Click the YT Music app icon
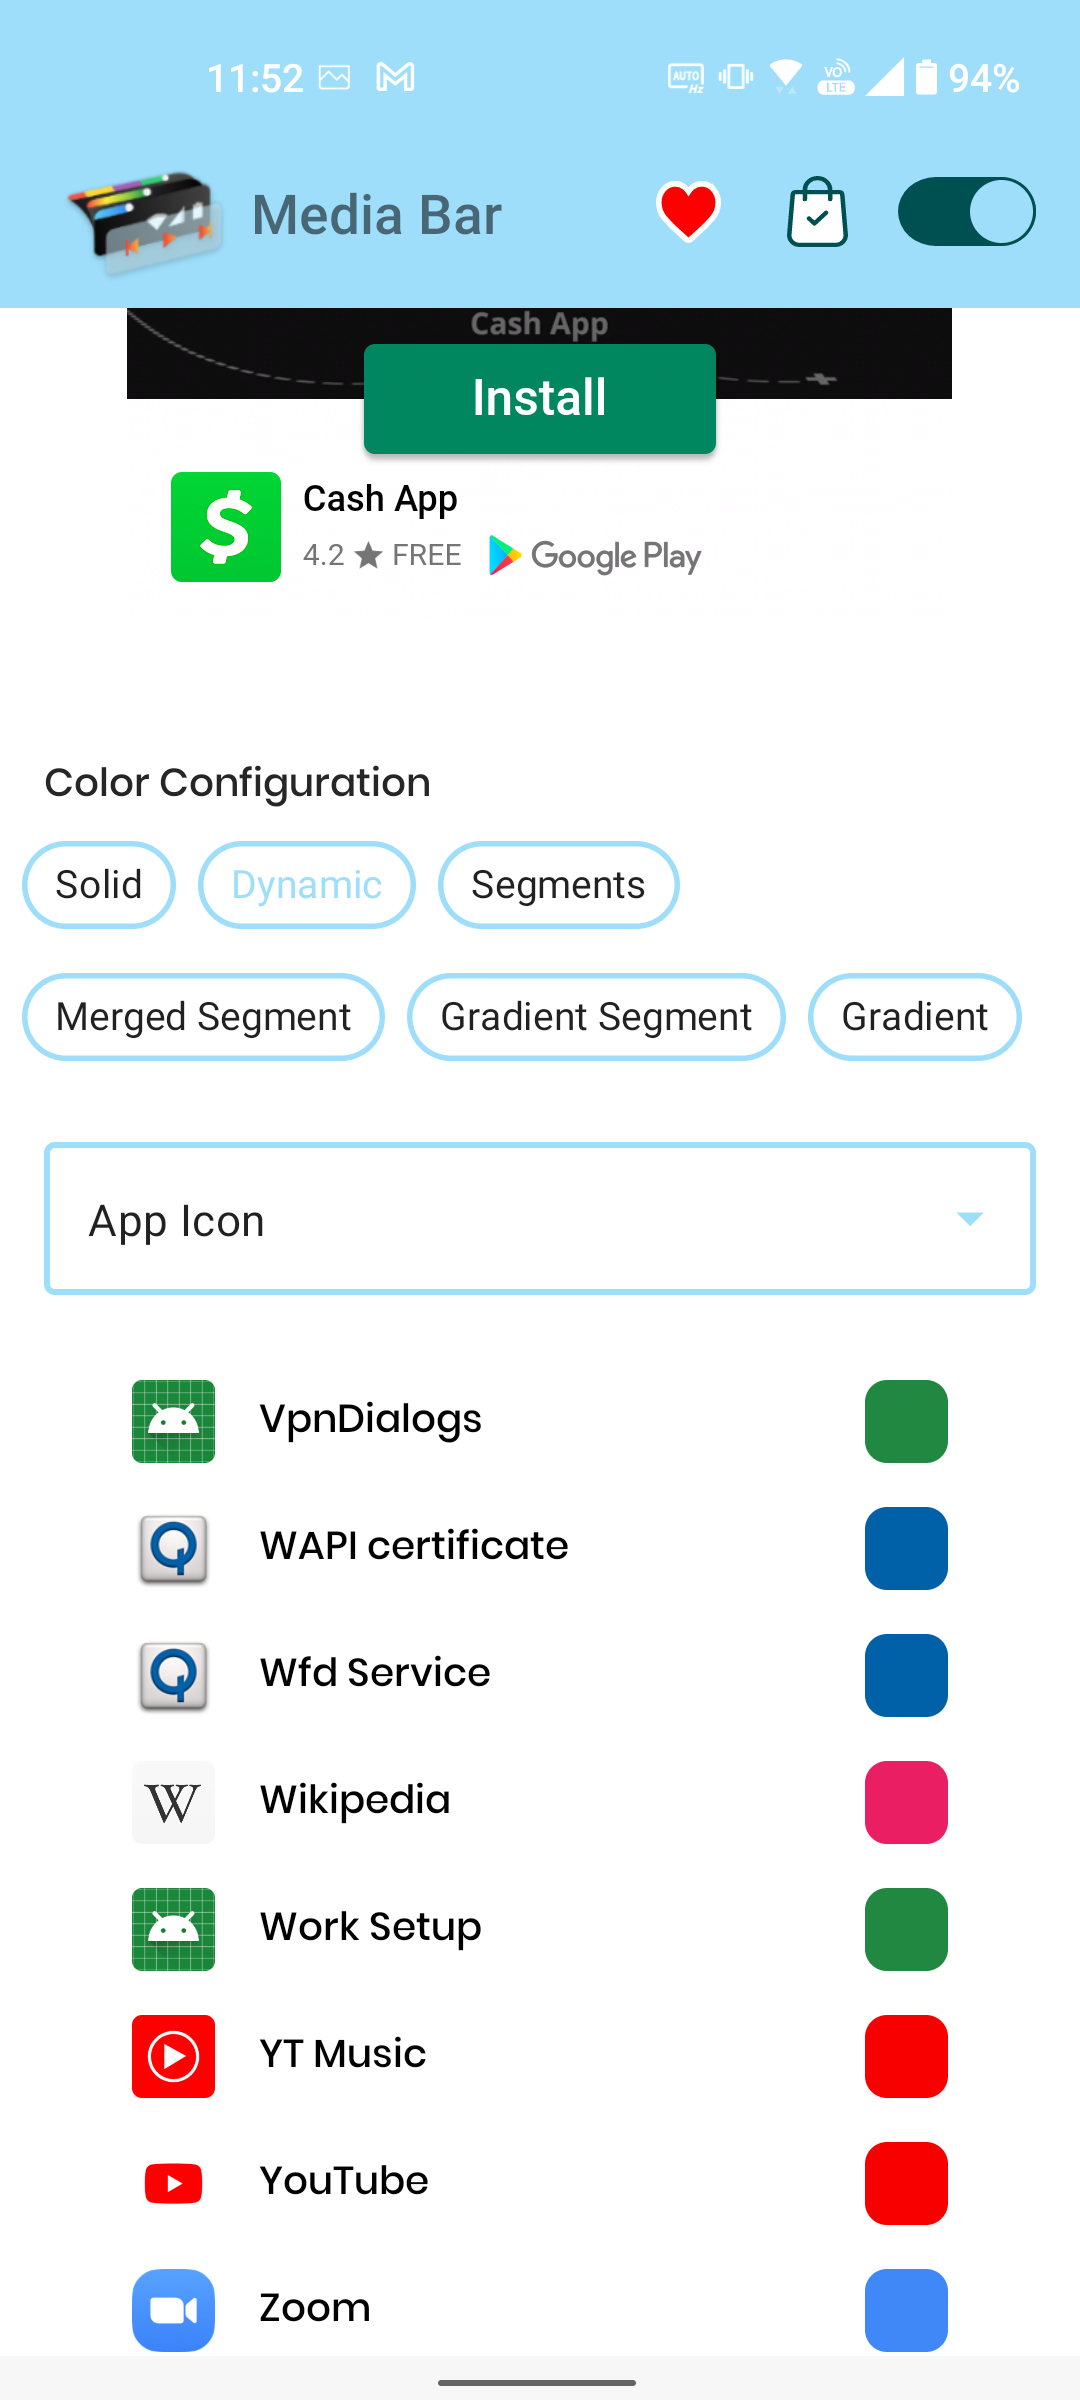Viewport: 1080px width, 2400px height. click(x=172, y=2056)
